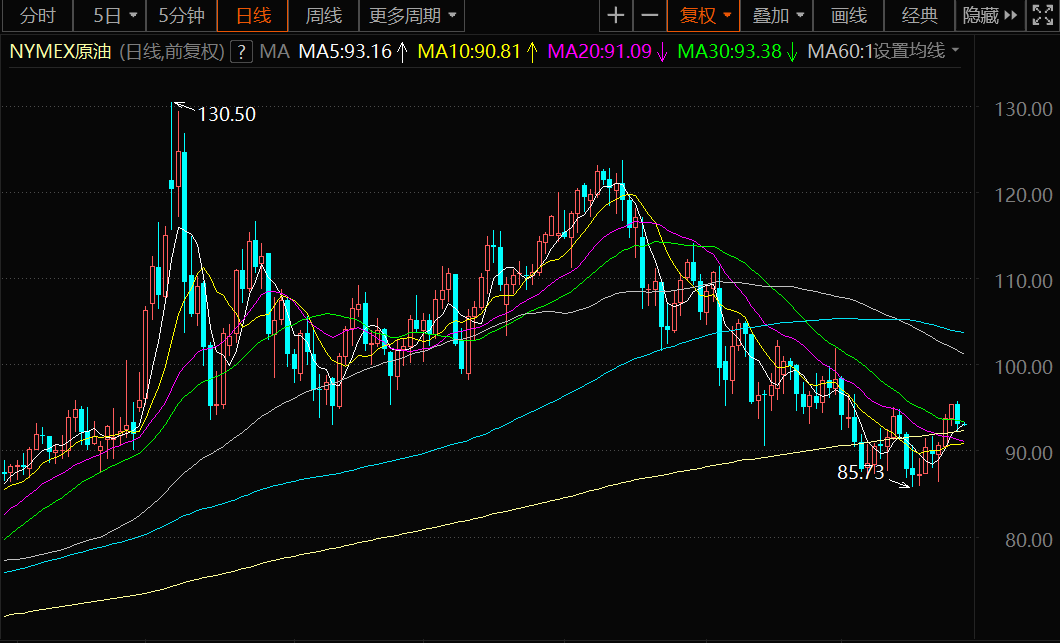Click the 130.50 high price marker

click(x=226, y=114)
